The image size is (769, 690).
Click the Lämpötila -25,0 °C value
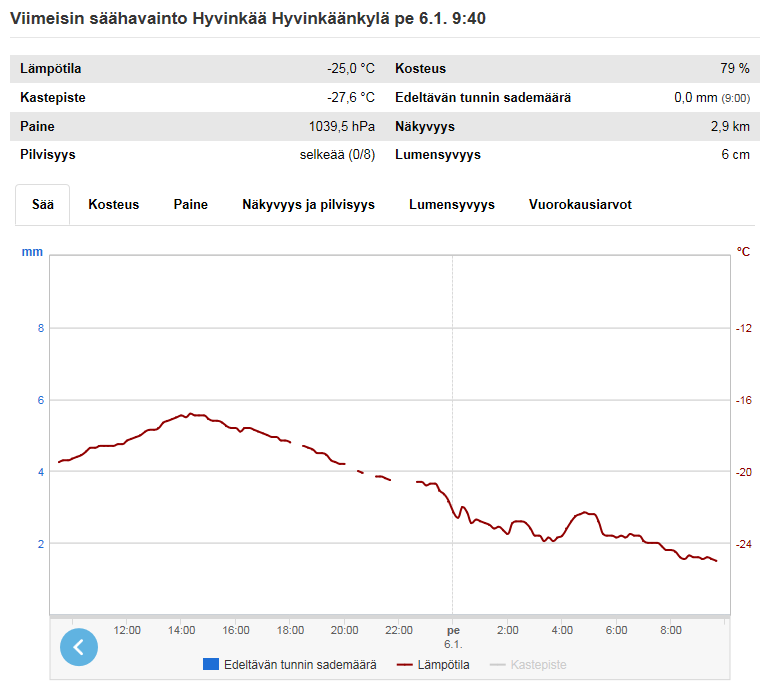[x=351, y=69]
